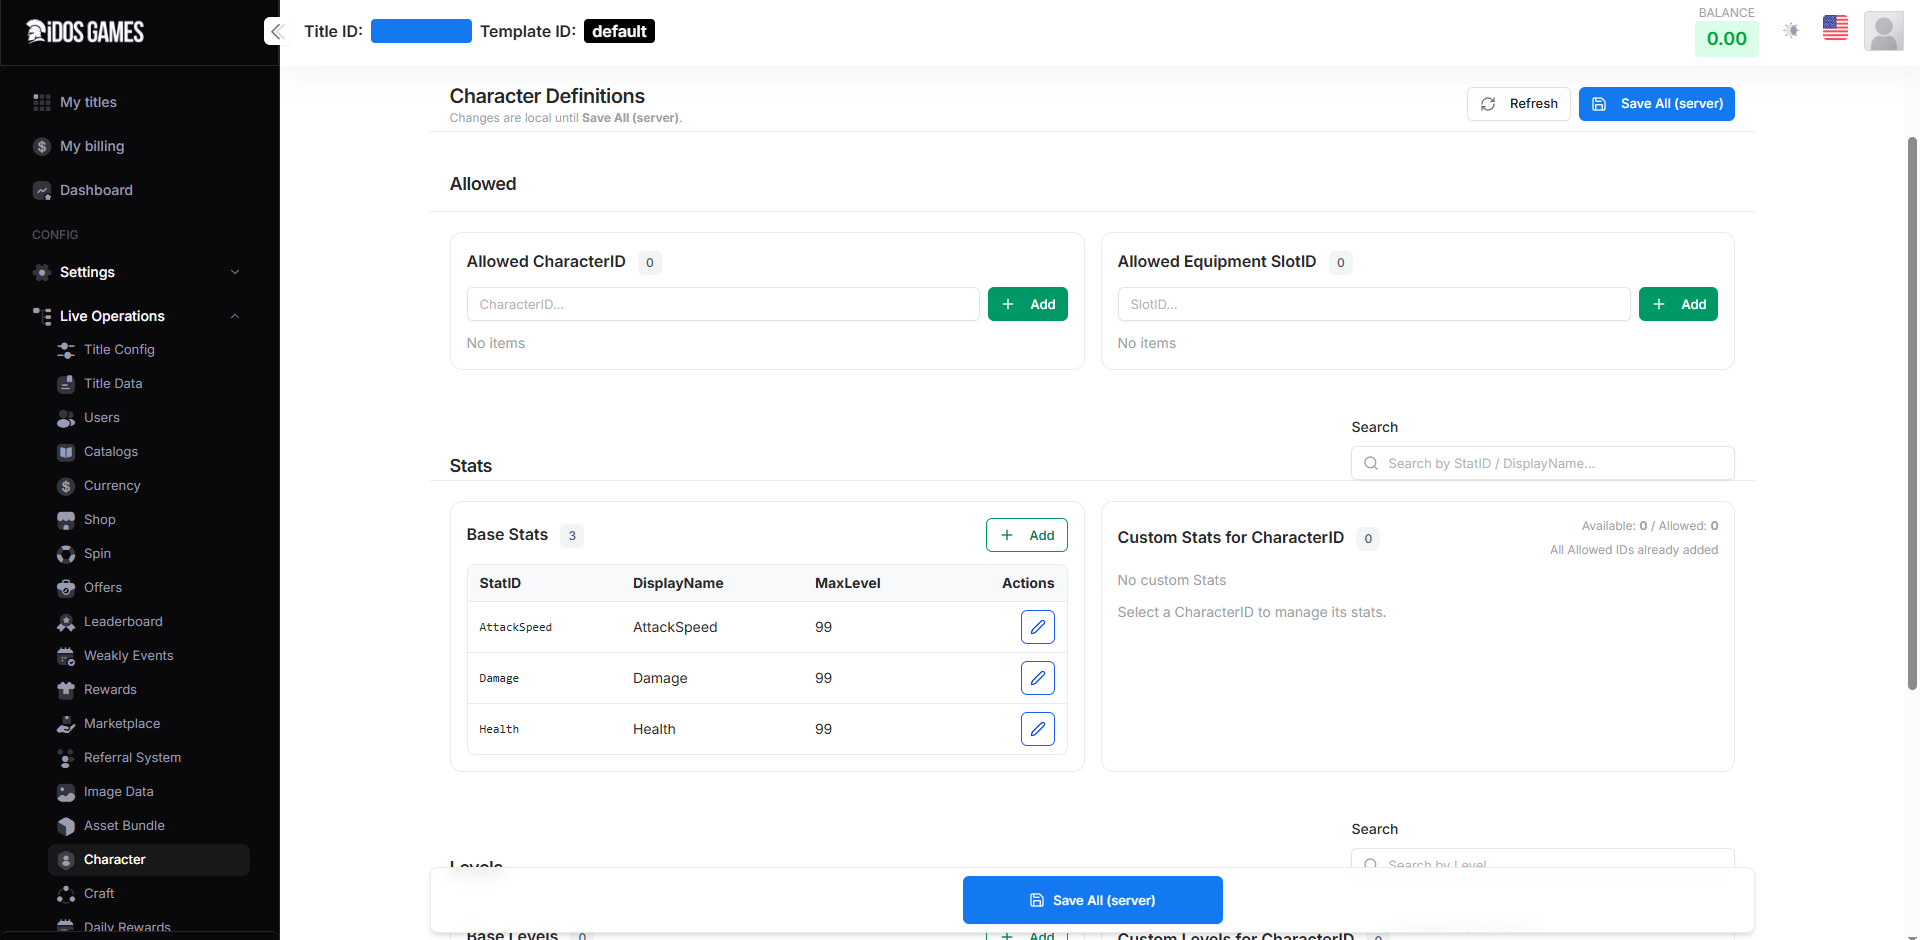
Task: Click the Refresh button
Action: (x=1518, y=104)
